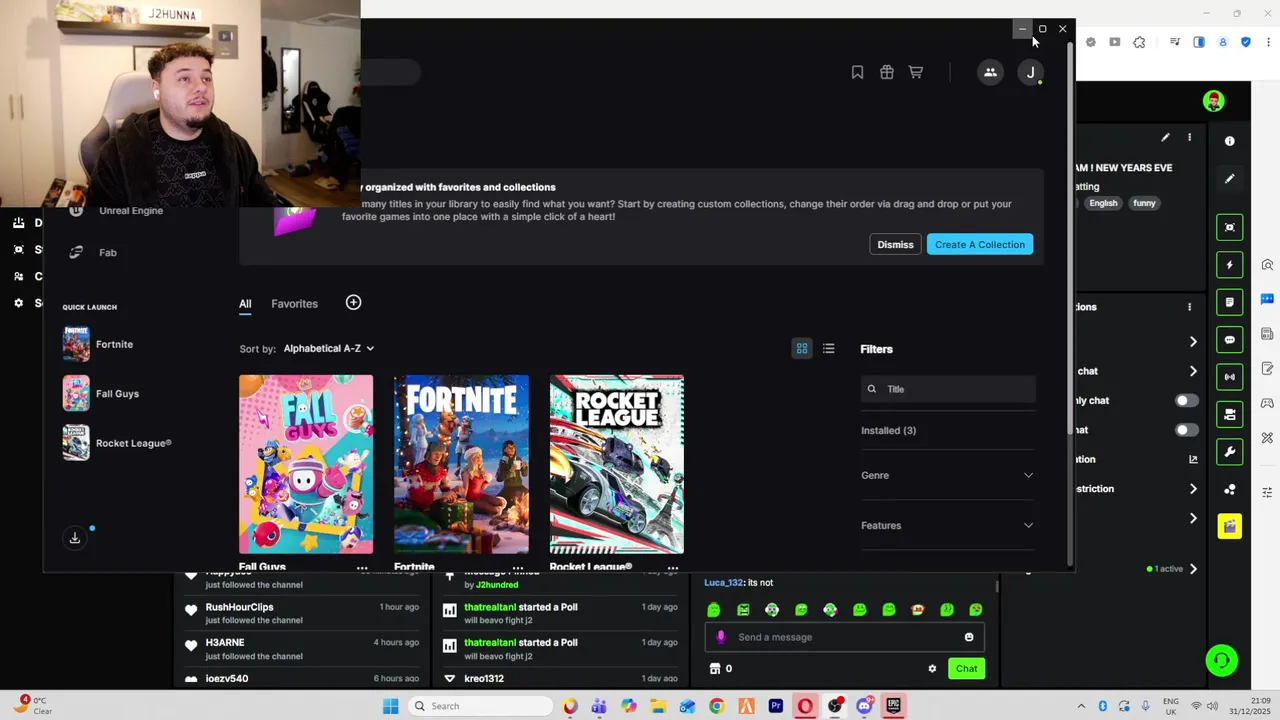The width and height of the screenshot is (1280, 720).
Task: Toggle the first chat mode switch
Action: click(1186, 401)
